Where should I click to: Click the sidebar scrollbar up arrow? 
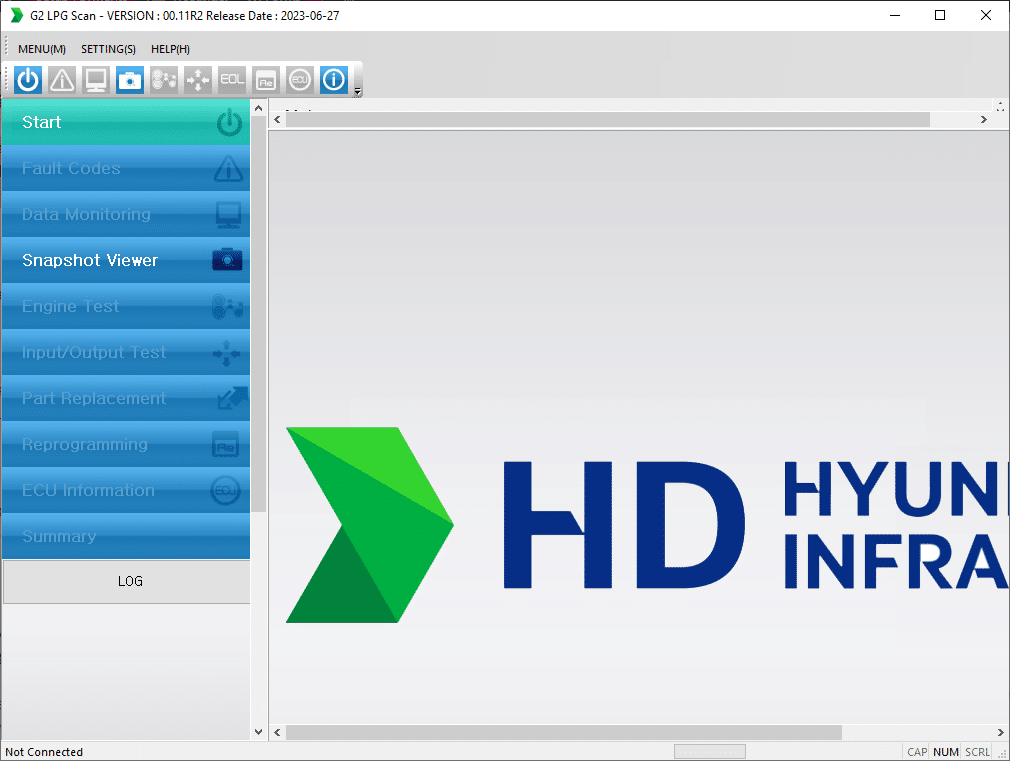click(259, 108)
